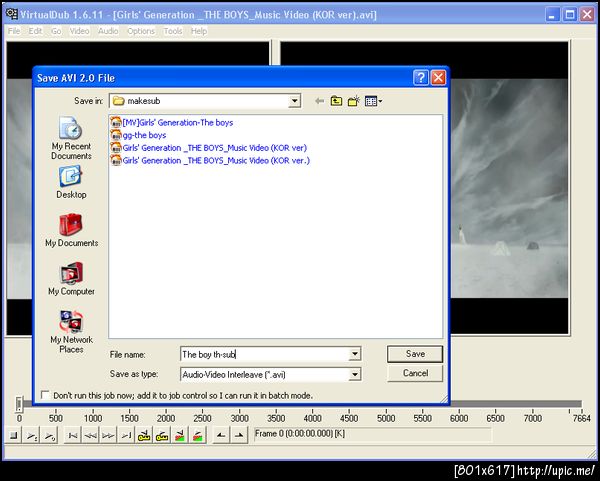Create a new folder in makesub
This screenshot has width=600, height=481.
coord(354,101)
